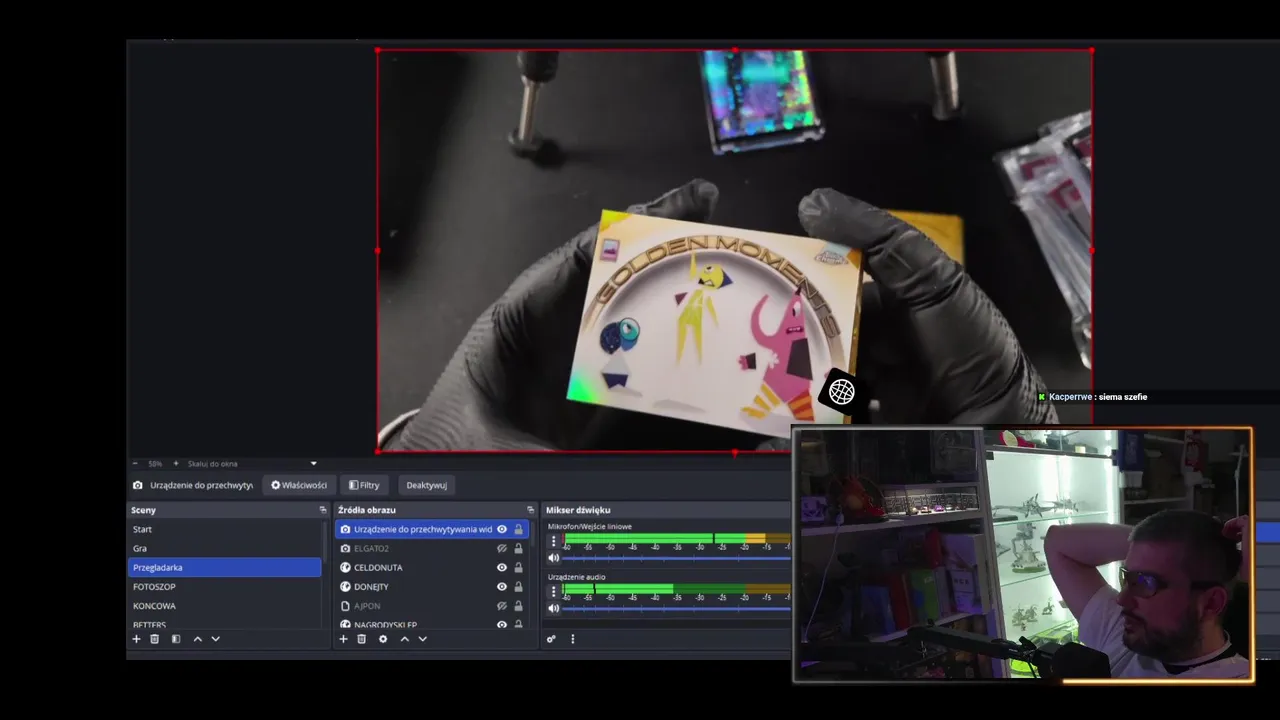Switch to the KONCOWA scene
The width and height of the screenshot is (1280, 720).
pos(225,606)
